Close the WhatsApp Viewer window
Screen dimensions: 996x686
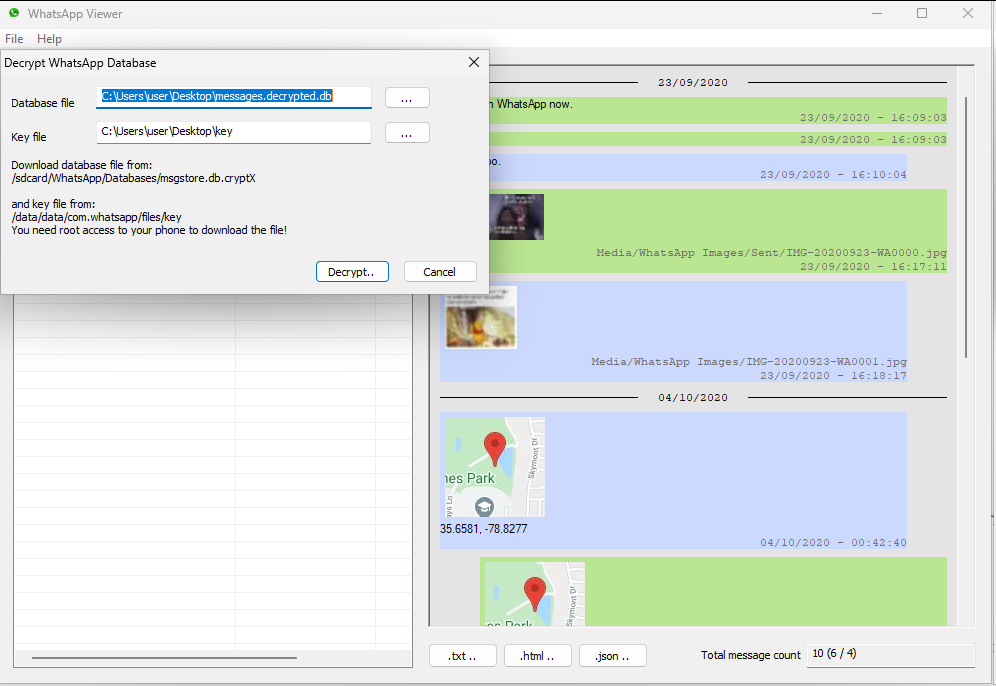coord(968,13)
